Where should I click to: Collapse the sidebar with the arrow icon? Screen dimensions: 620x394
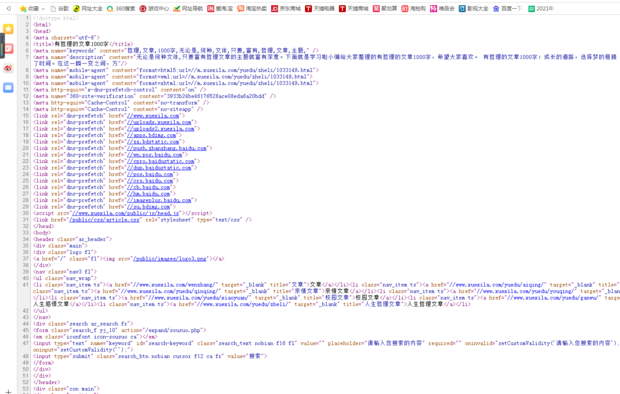pos(9,8)
